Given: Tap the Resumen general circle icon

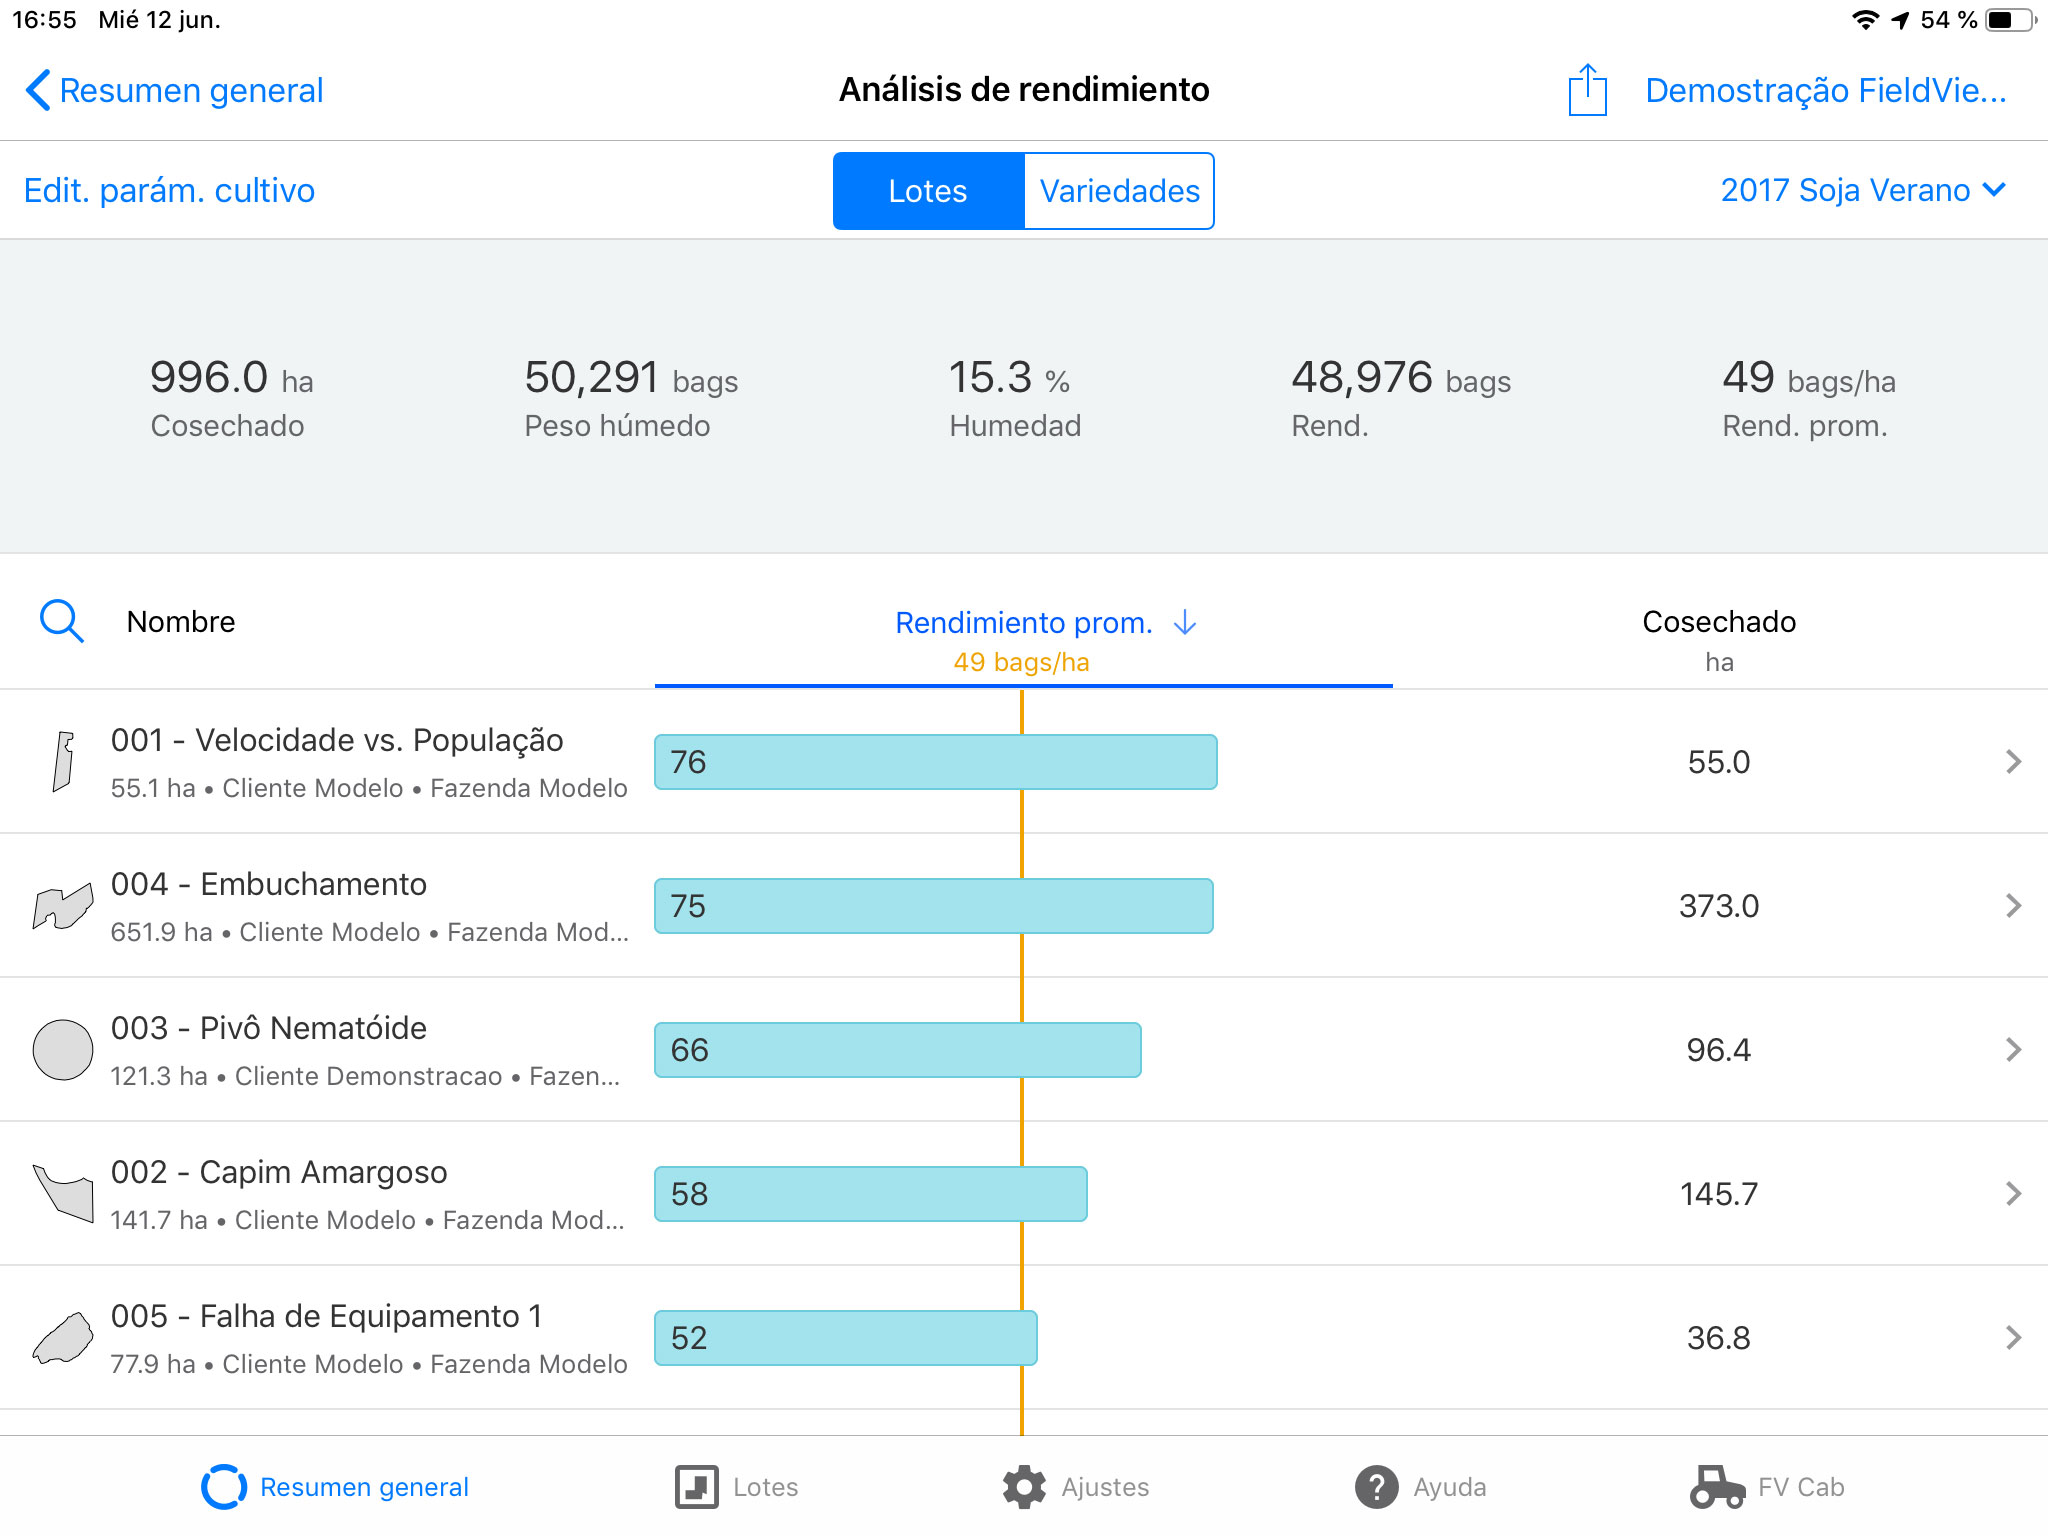Looking at the screenshot, I should [224, 1487].
